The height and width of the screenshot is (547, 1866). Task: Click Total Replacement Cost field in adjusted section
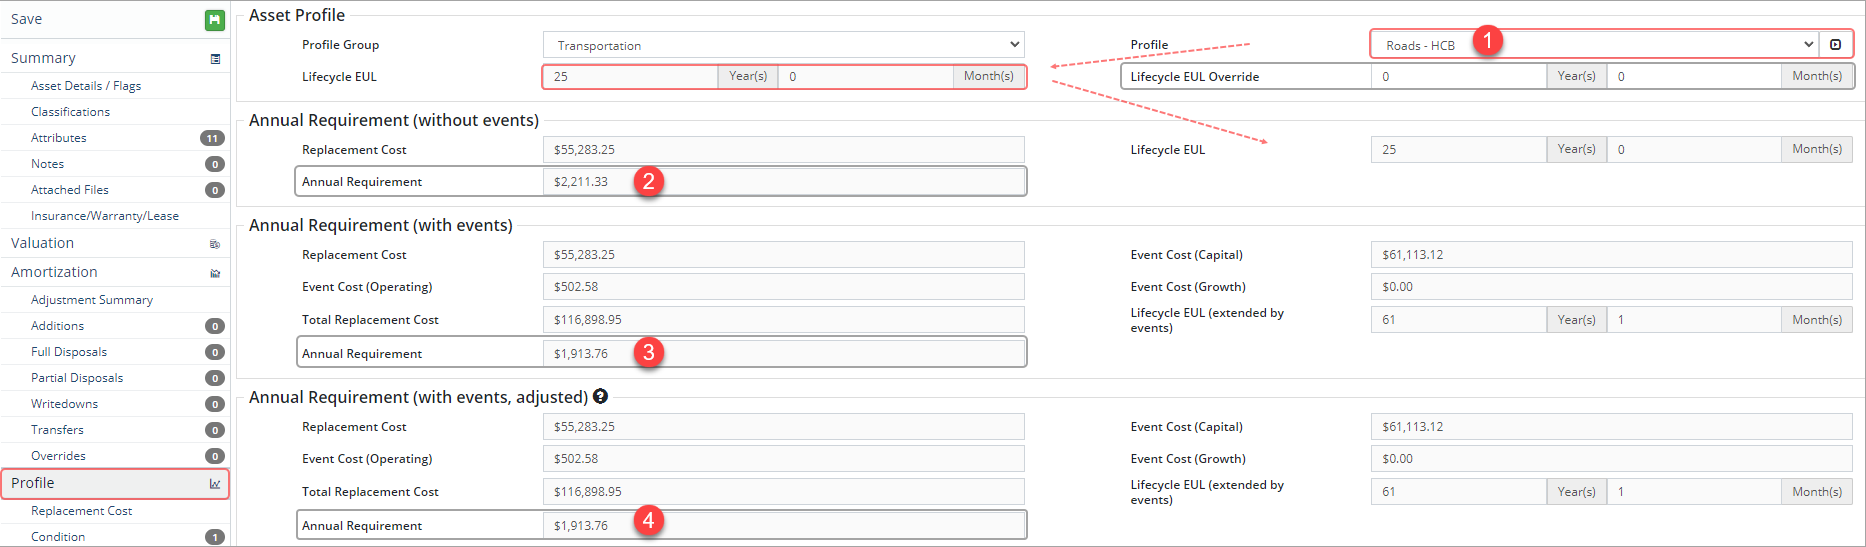[784, 492]
